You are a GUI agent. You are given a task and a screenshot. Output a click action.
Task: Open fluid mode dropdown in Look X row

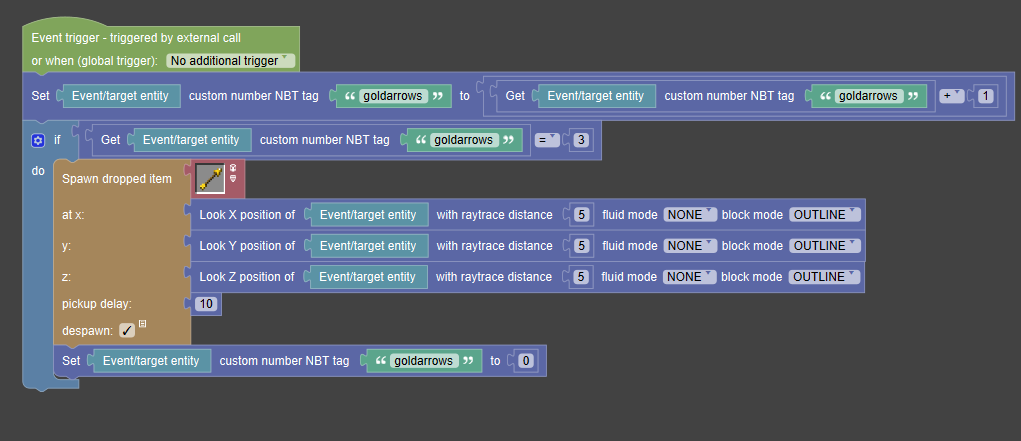[690, 214]
